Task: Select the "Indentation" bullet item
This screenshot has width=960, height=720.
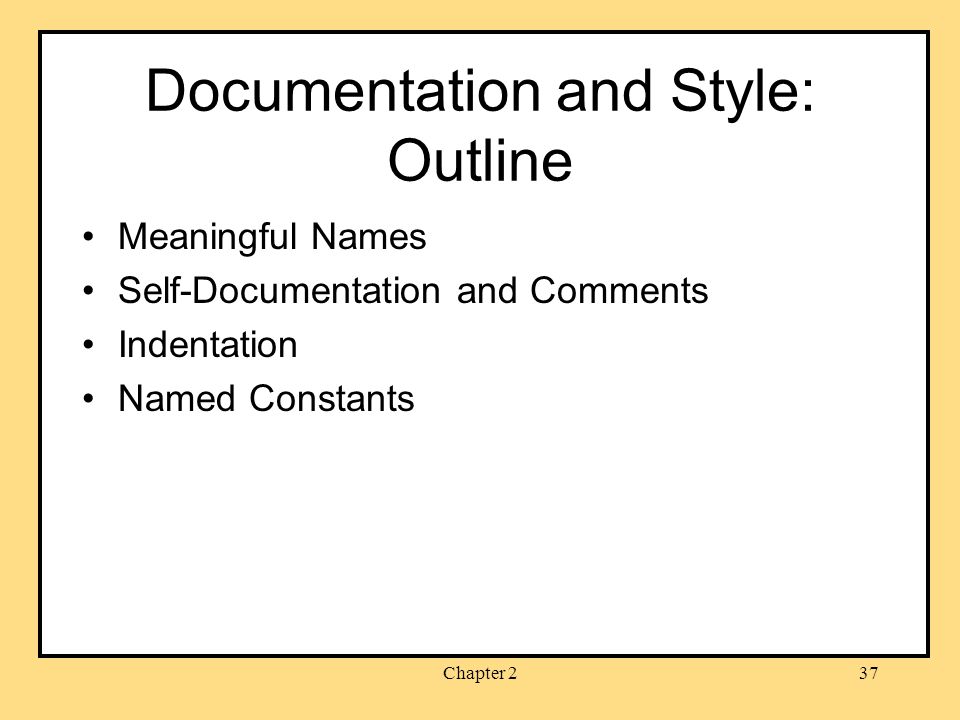Action: [x=208, y=345]
